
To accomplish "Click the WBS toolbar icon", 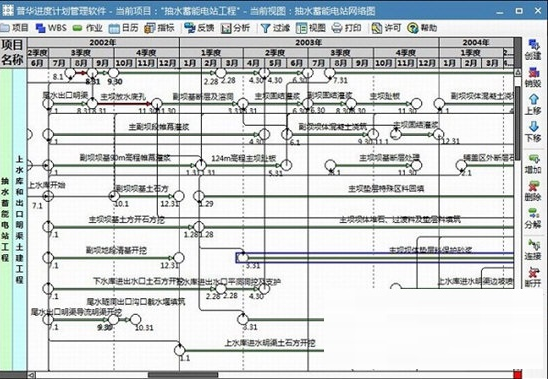I will click(51, 28).
